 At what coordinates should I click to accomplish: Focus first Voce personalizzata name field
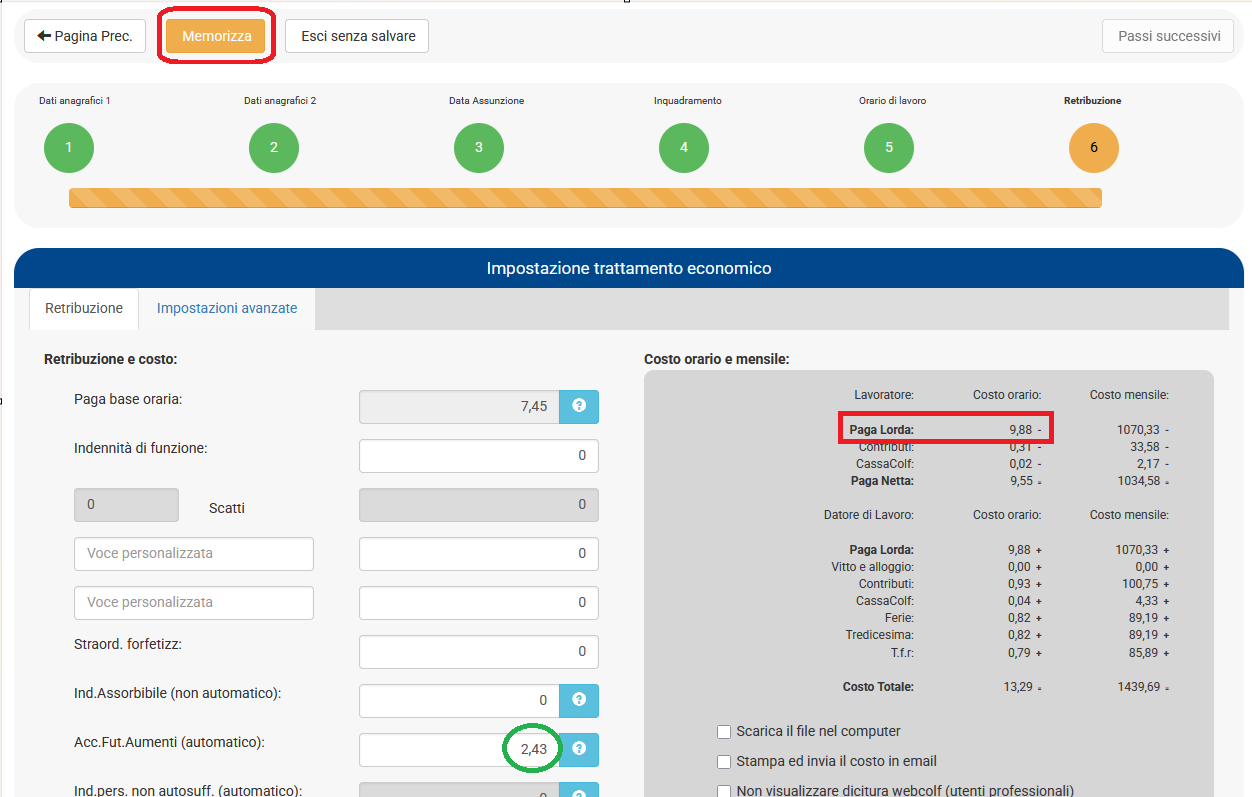194,553
